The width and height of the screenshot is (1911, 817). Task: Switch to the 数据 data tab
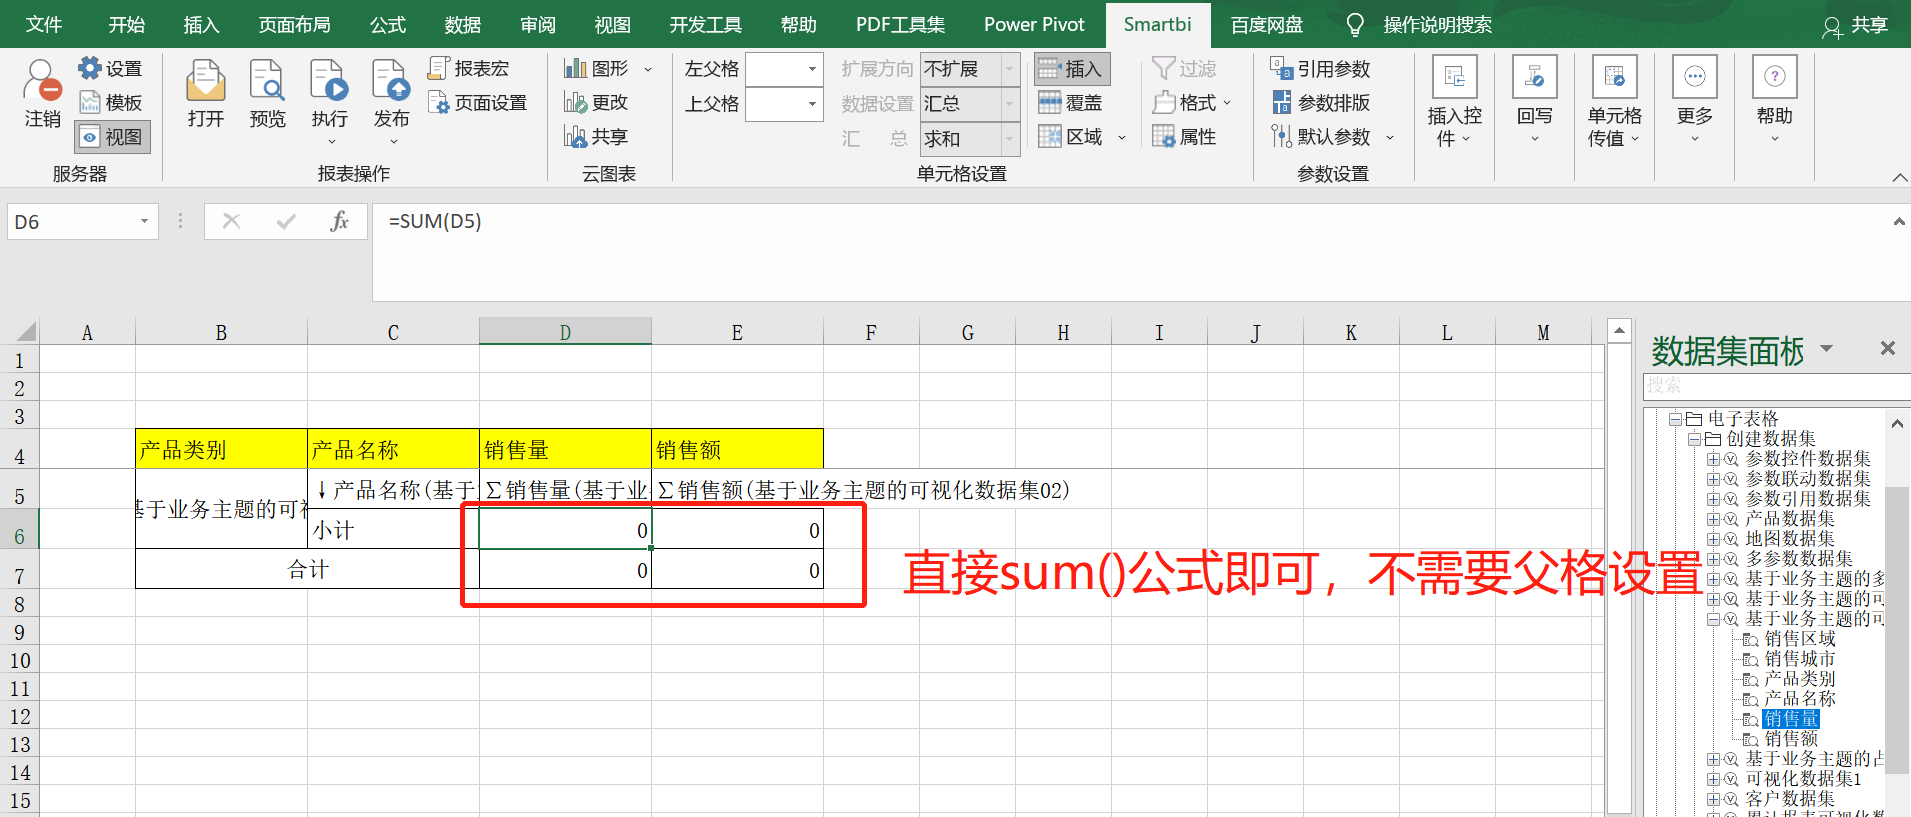coord(463,24)
